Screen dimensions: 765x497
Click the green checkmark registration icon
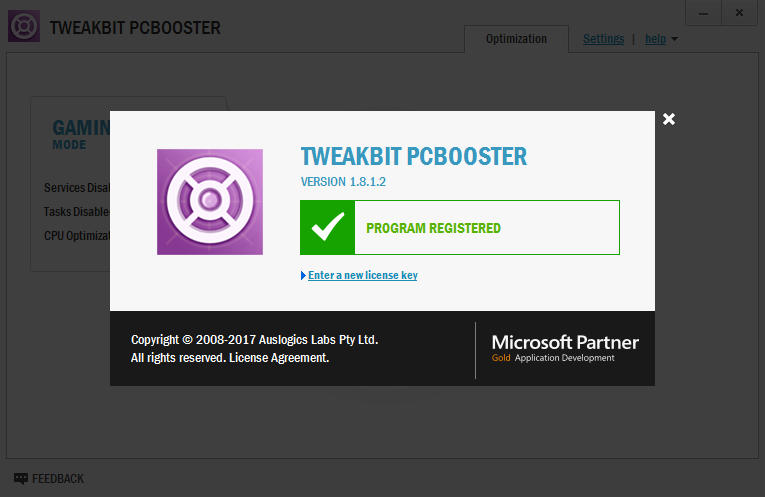(326, 228)
